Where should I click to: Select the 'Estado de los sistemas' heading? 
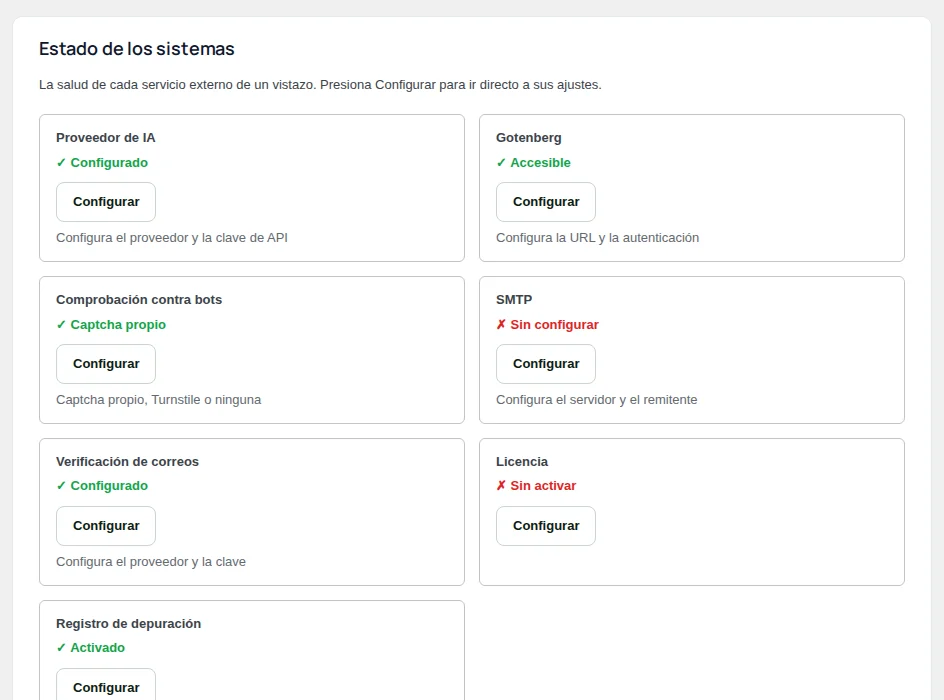[x=137, y=49]
